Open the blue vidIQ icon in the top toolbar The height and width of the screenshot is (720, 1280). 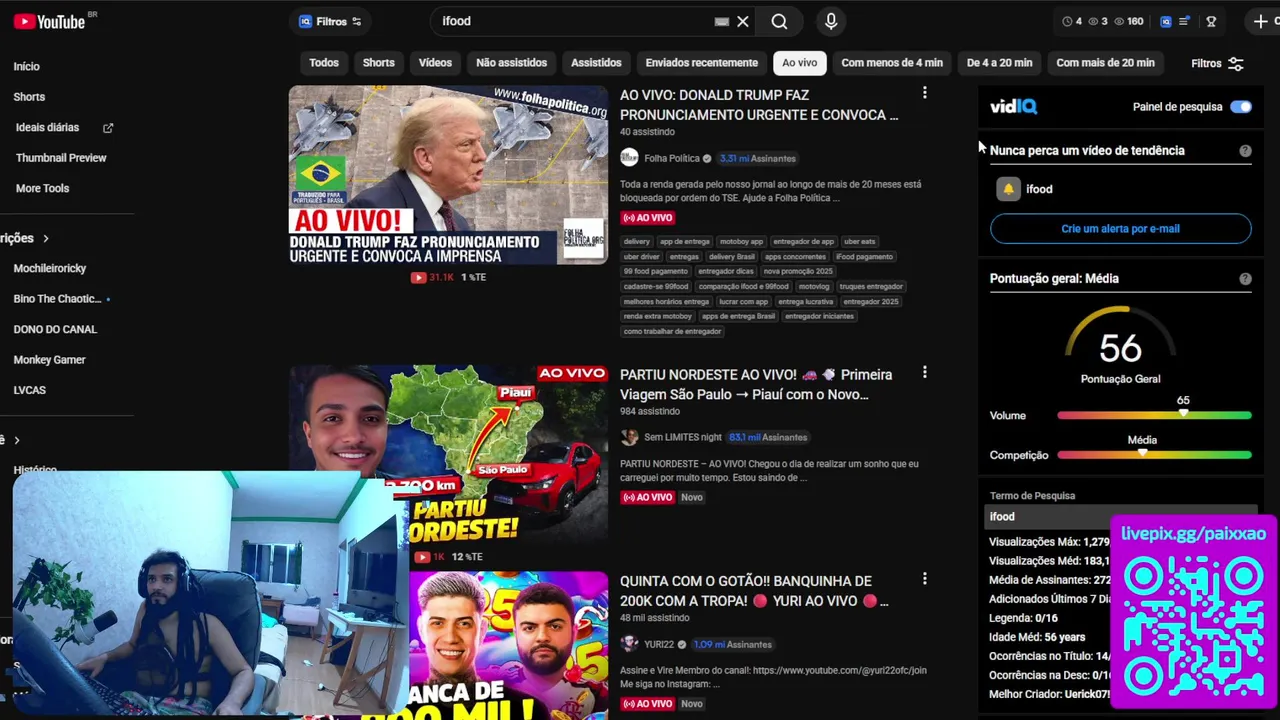[x=1166, y=21]
